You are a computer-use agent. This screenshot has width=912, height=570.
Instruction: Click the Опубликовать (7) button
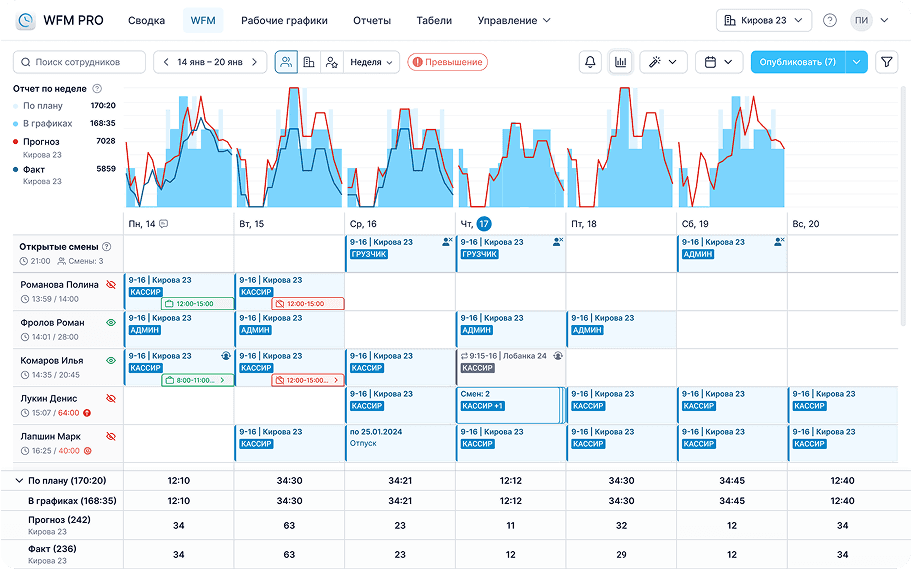[x=797, y=62]
